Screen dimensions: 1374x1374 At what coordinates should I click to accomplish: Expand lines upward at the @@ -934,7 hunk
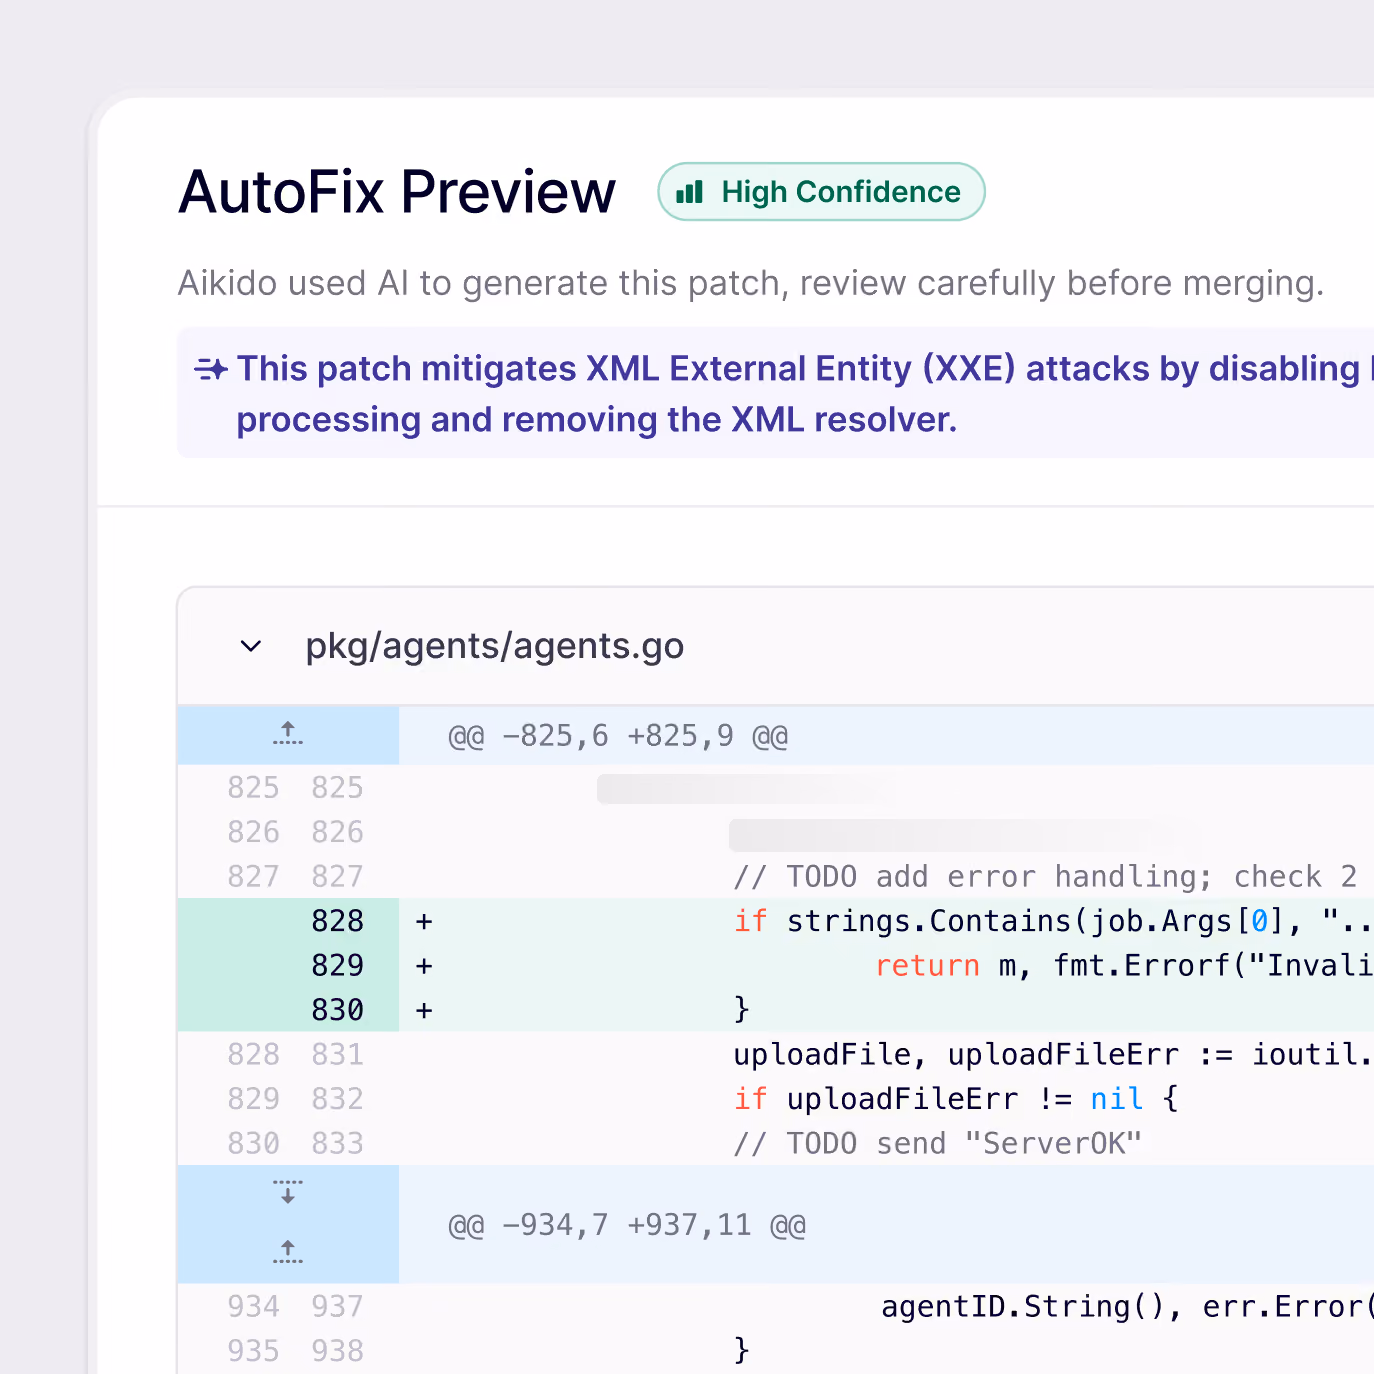click(288, 1251)
